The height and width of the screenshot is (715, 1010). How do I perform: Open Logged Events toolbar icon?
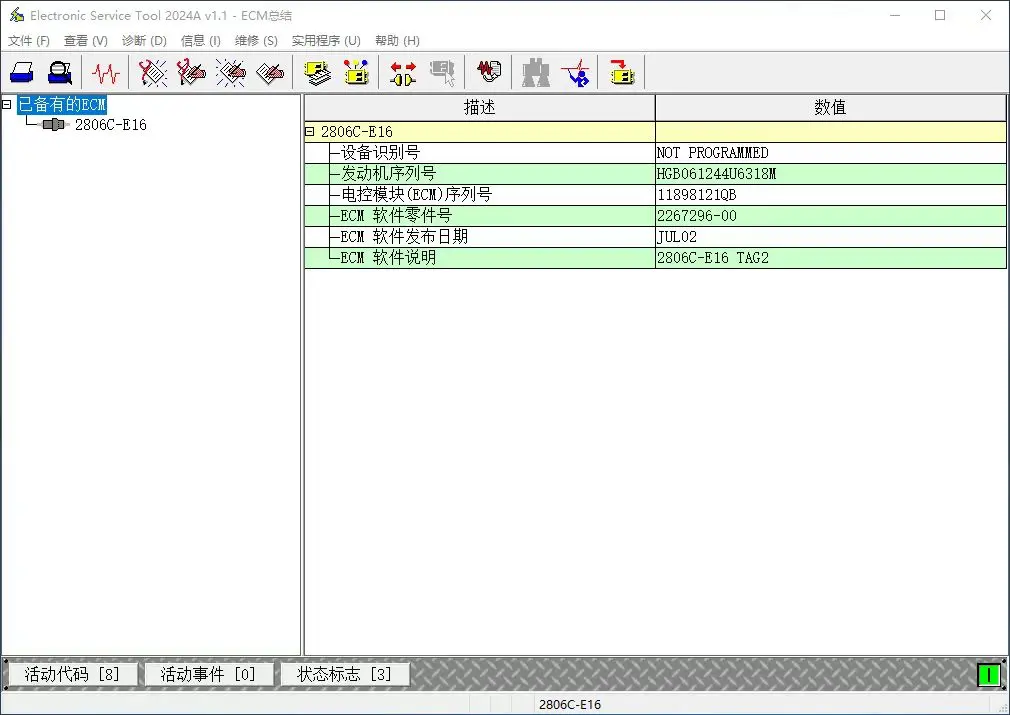[270, 72]
